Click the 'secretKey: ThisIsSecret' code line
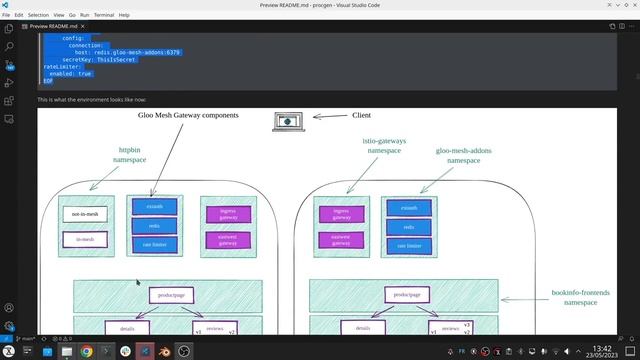This screenshot has width=640, height=360. [x=98, y=60]
